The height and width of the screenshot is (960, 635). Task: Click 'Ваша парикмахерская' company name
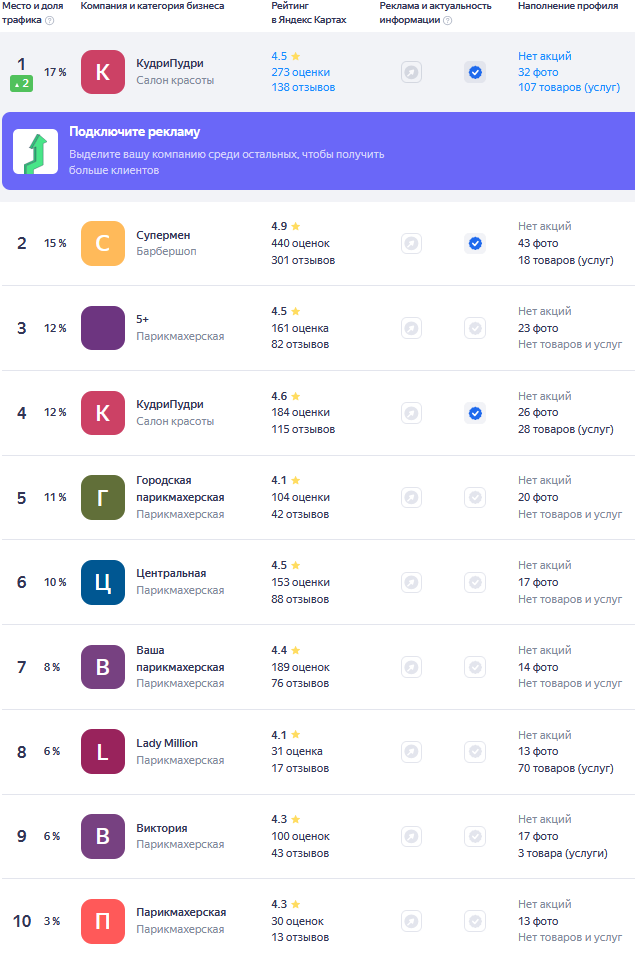(x=180, y=659)
